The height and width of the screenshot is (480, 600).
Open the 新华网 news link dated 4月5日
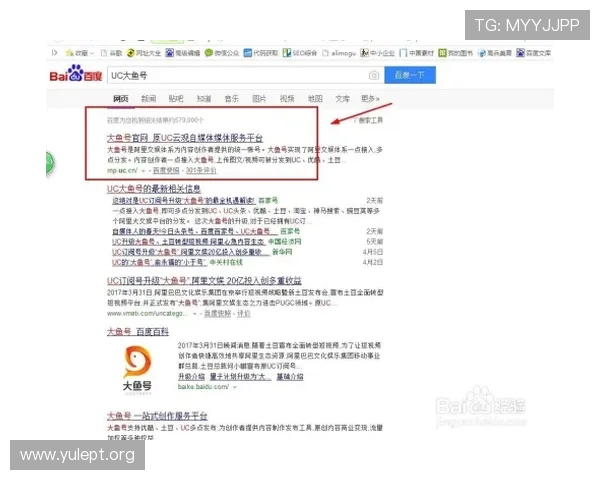tap(190, 252)
